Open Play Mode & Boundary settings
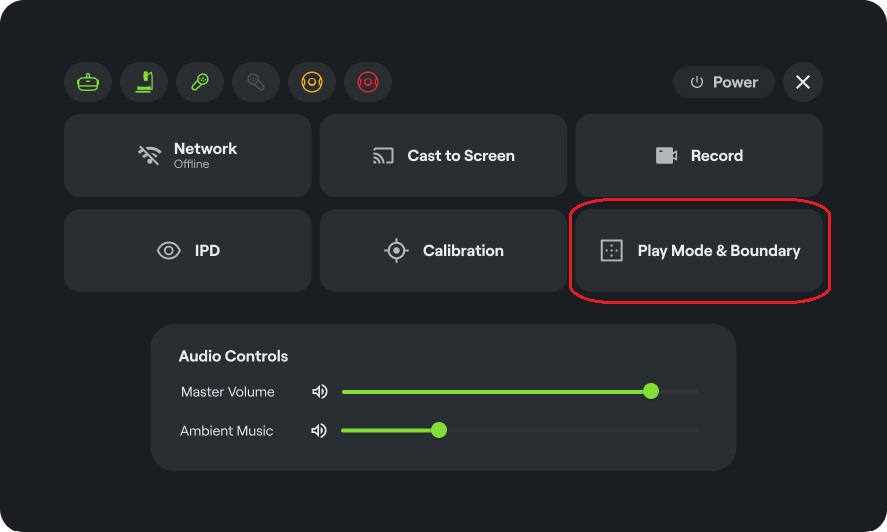 pyautogui.click(x=699, y=251)
